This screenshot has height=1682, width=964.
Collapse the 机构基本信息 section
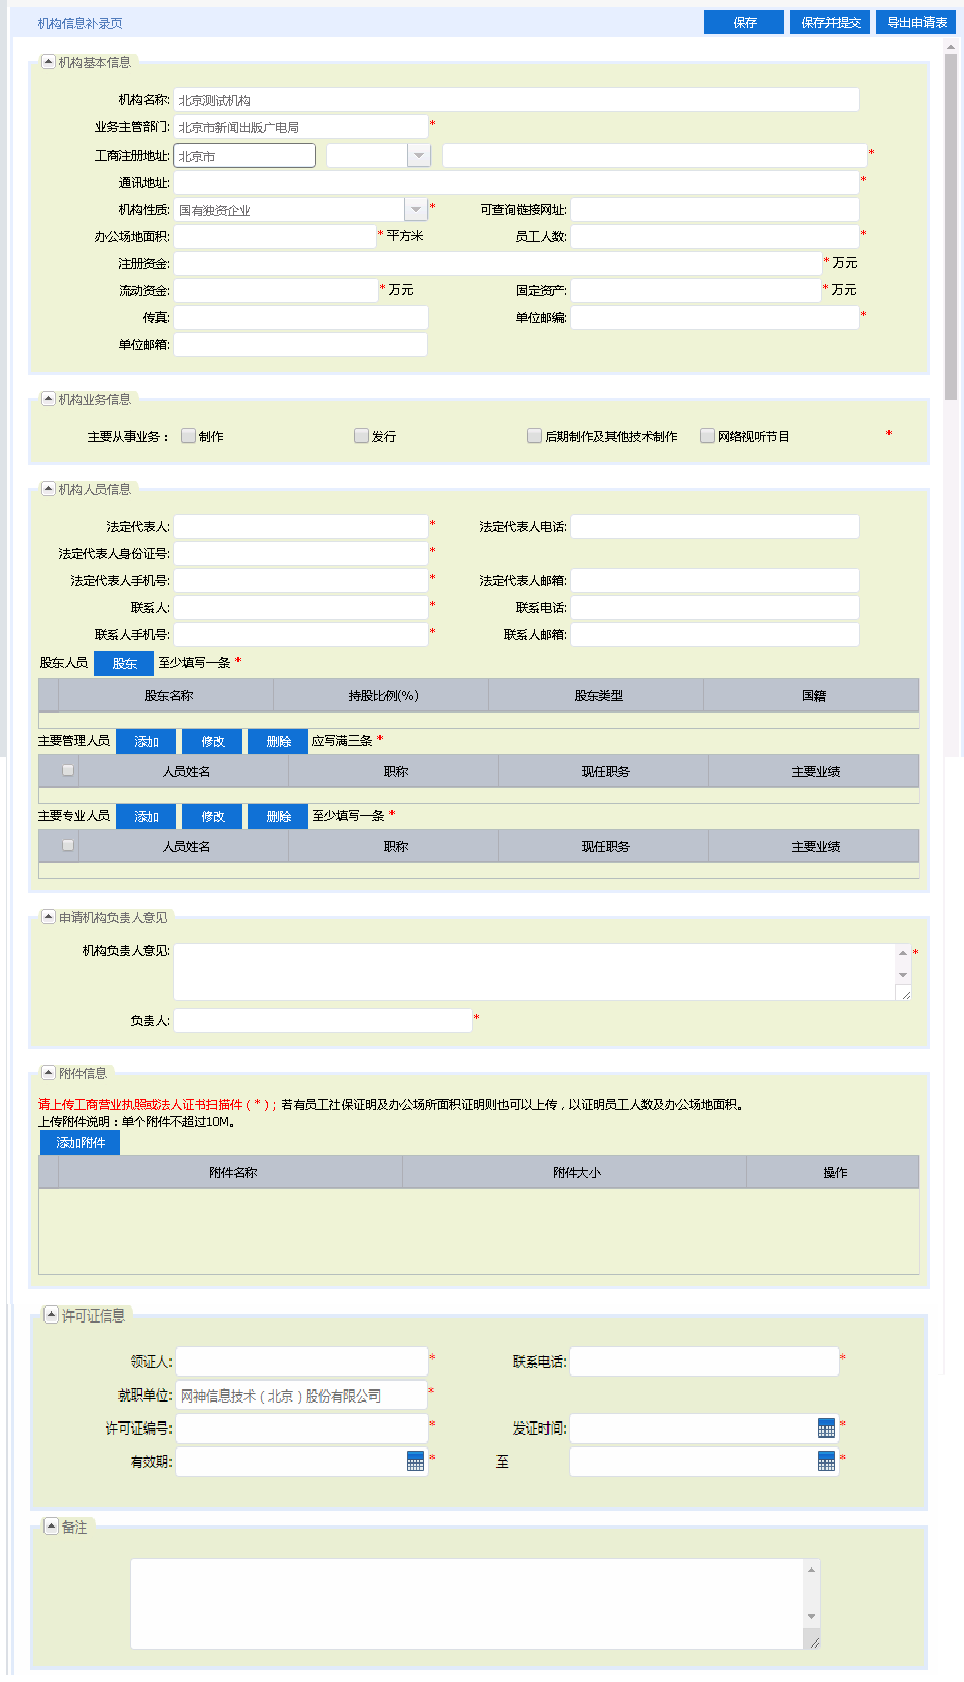(48, 62)
